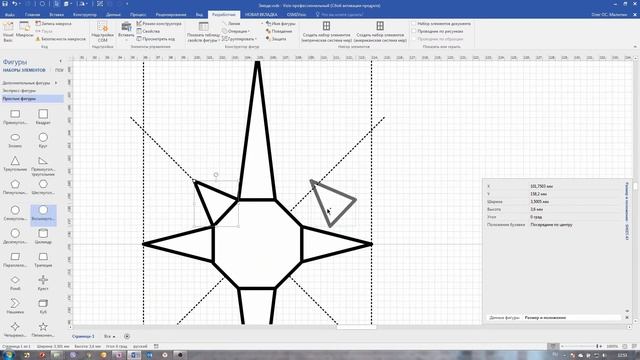Select the Треугольник shape
Screen dimensions: 640x360
coord(15,163)
